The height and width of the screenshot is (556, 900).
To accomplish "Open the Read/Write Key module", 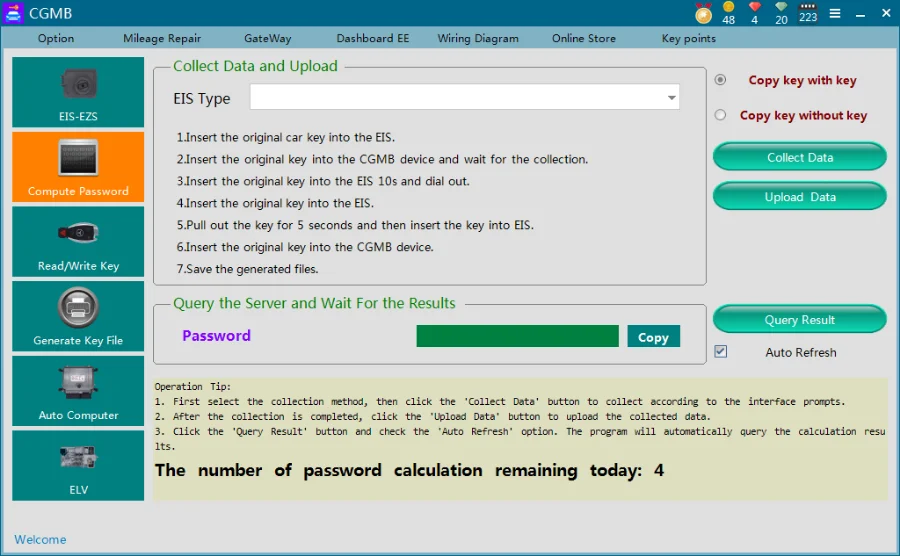I will (x=78, y=242).
